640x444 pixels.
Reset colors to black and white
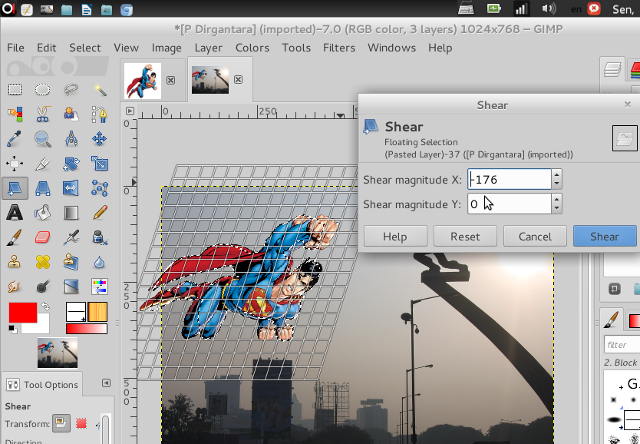(13, 329)
